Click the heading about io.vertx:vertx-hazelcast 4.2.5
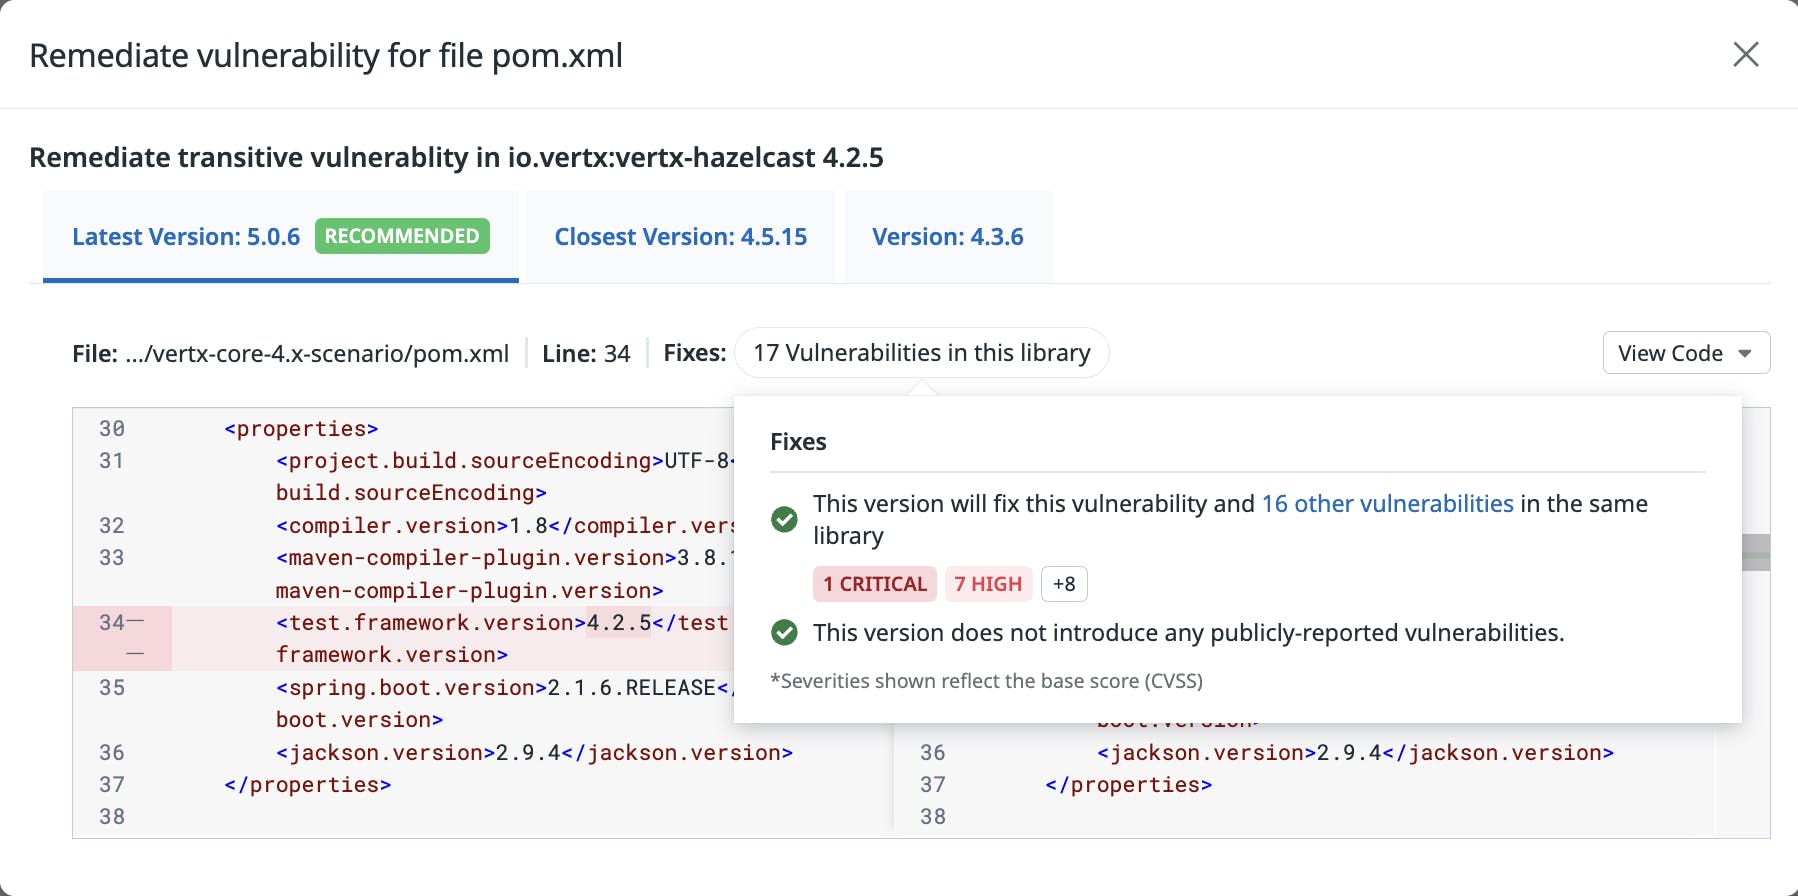 [x=456, y=158]
